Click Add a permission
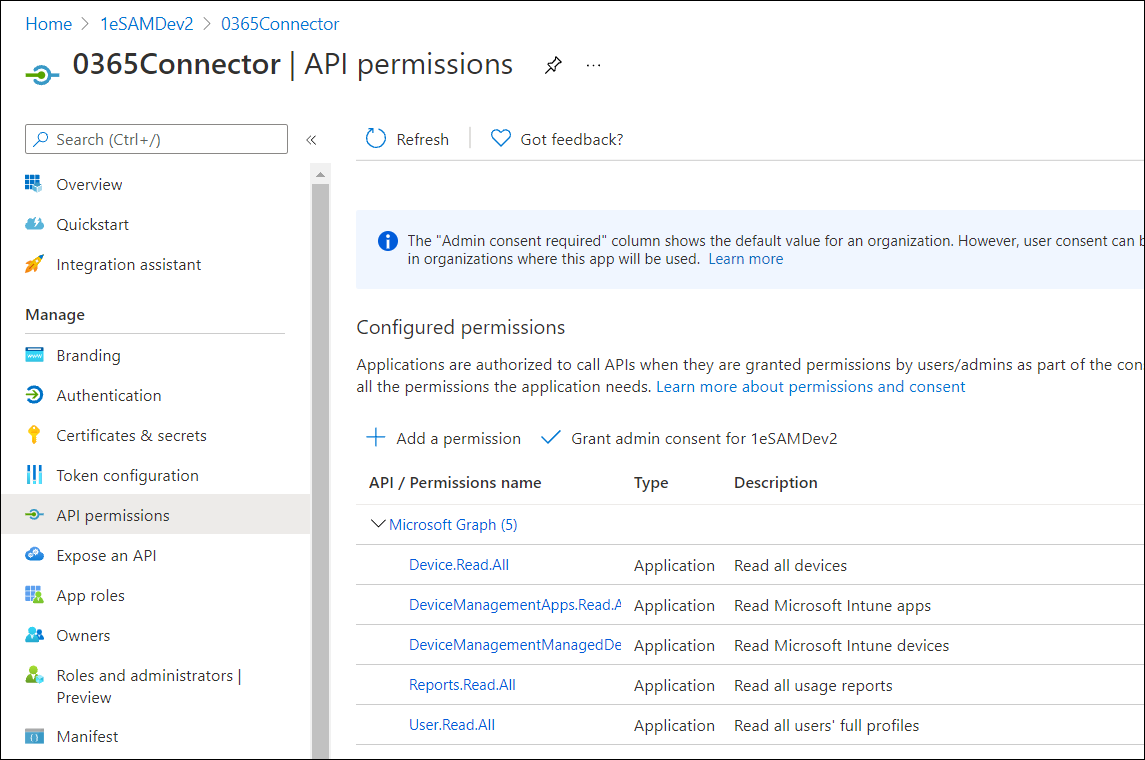The width and height of the screenshot is (1145, 760). tap(444, 438)
